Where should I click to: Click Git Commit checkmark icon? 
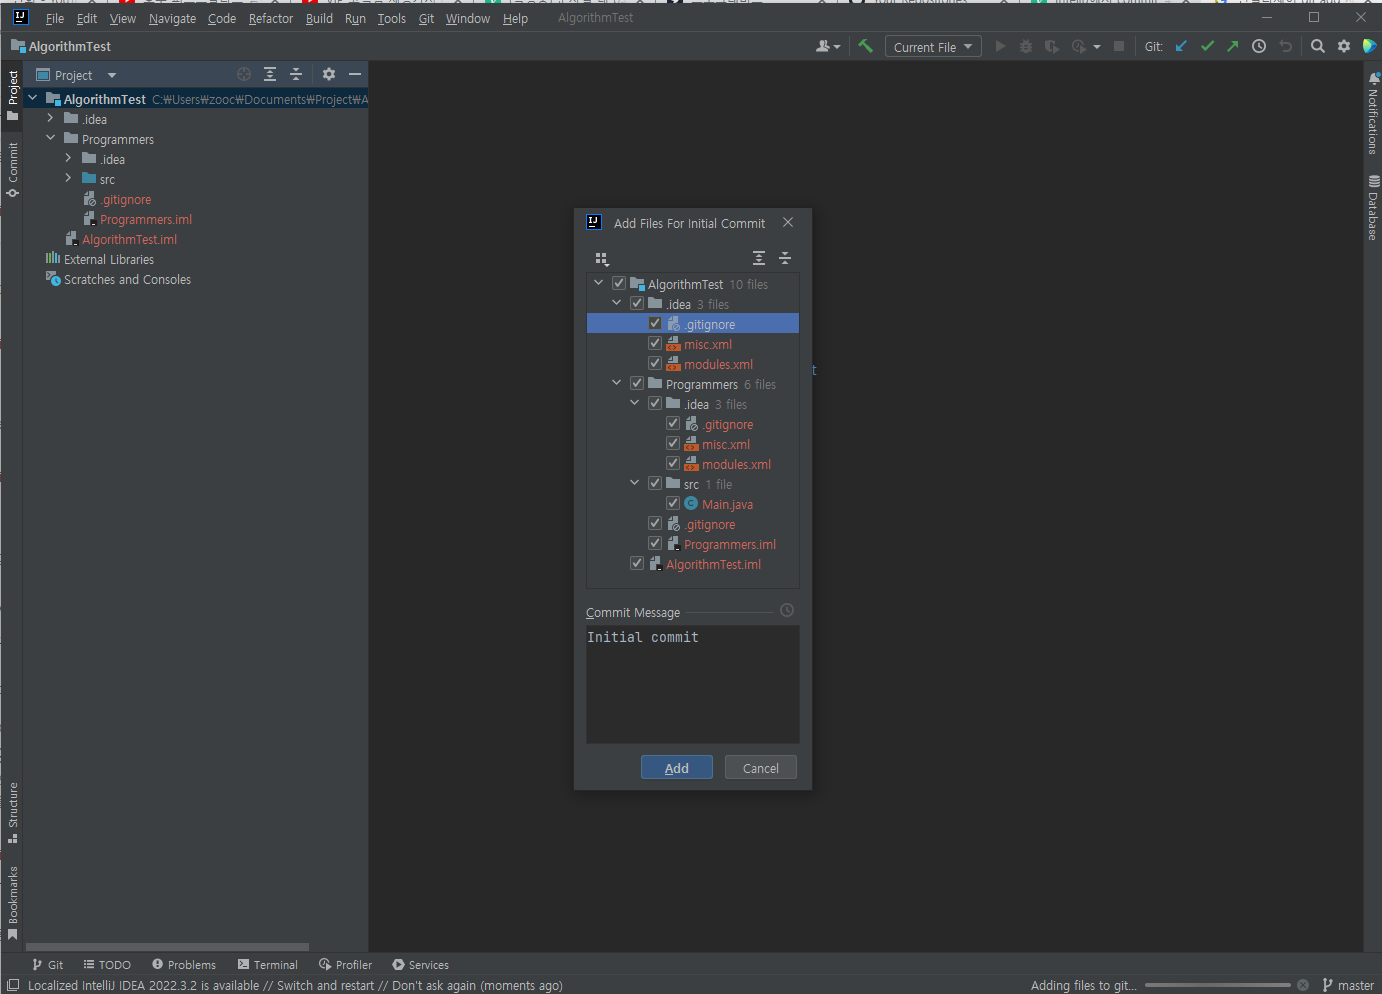coord(1207,46)
